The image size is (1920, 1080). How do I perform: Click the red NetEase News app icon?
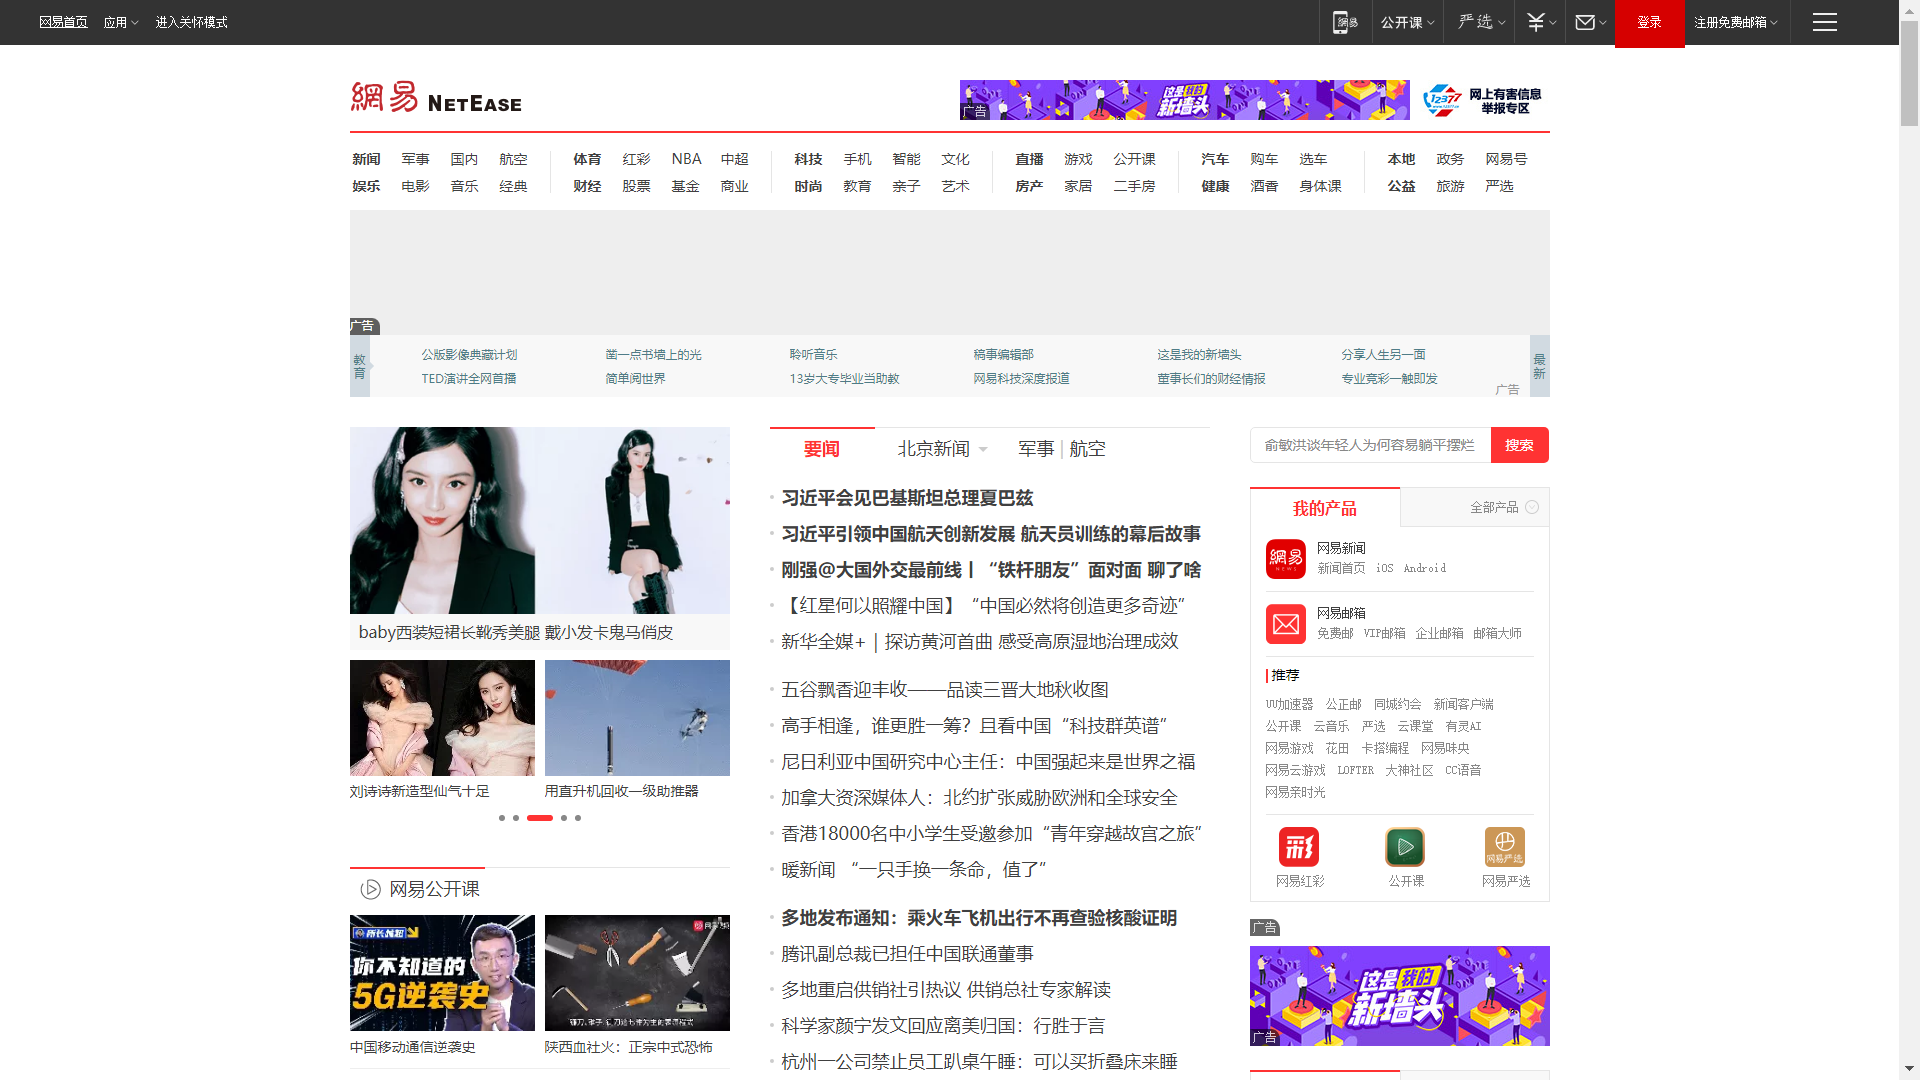point(1286,559)
